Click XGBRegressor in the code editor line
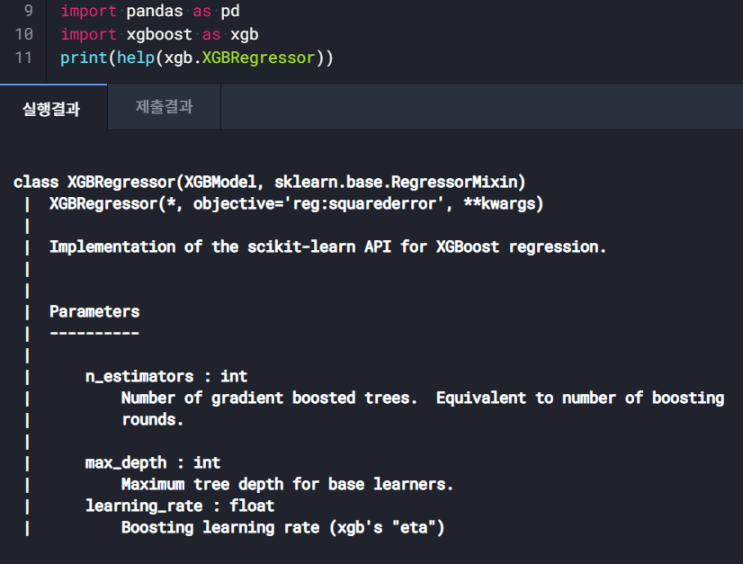 pyautogui.click(x=258, y=58)
